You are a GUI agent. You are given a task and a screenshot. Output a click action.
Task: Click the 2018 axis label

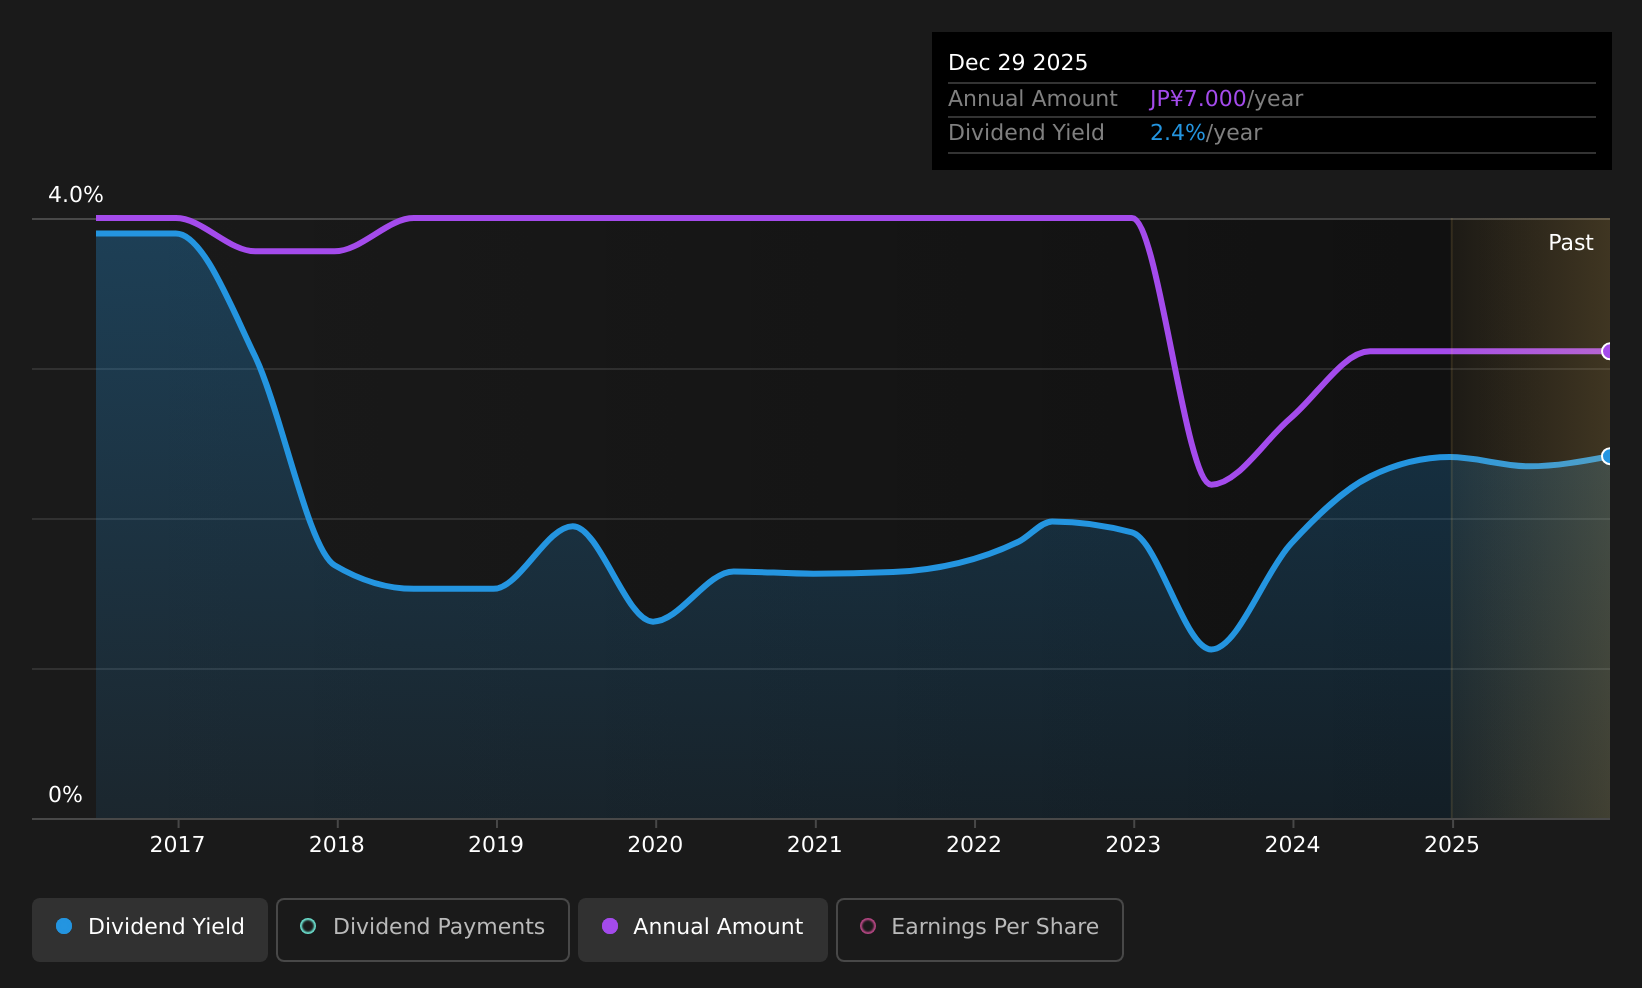pos(337,845)
